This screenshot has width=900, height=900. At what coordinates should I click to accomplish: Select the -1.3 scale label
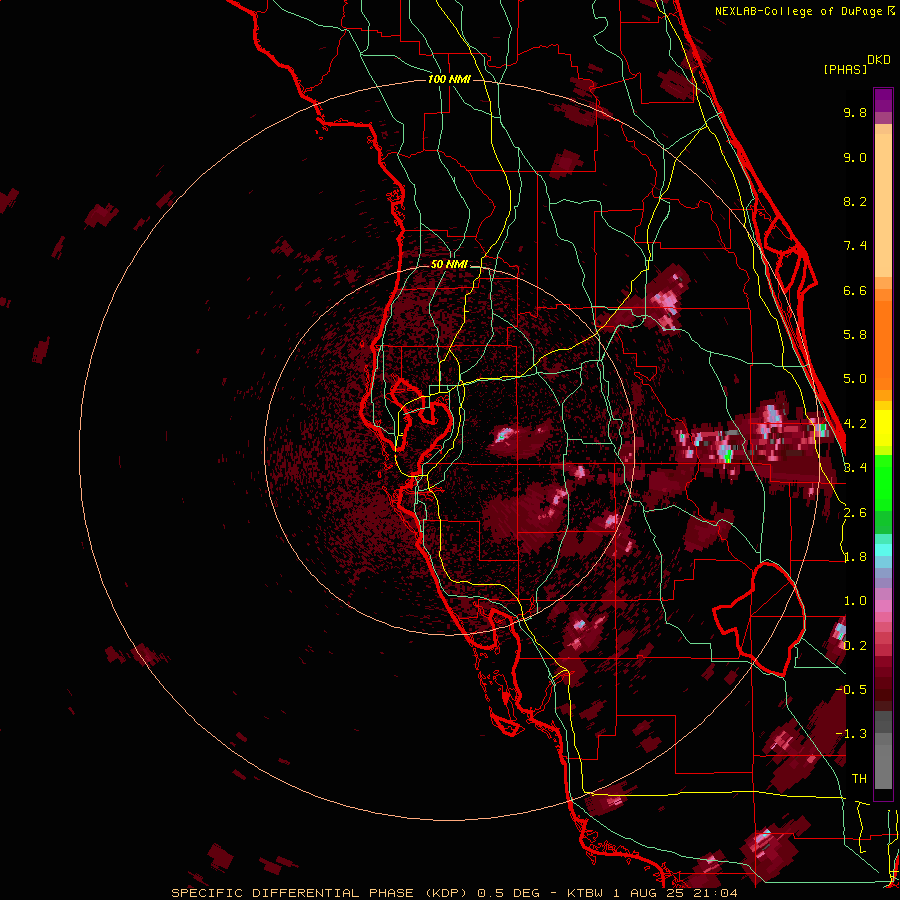(851, 734)
